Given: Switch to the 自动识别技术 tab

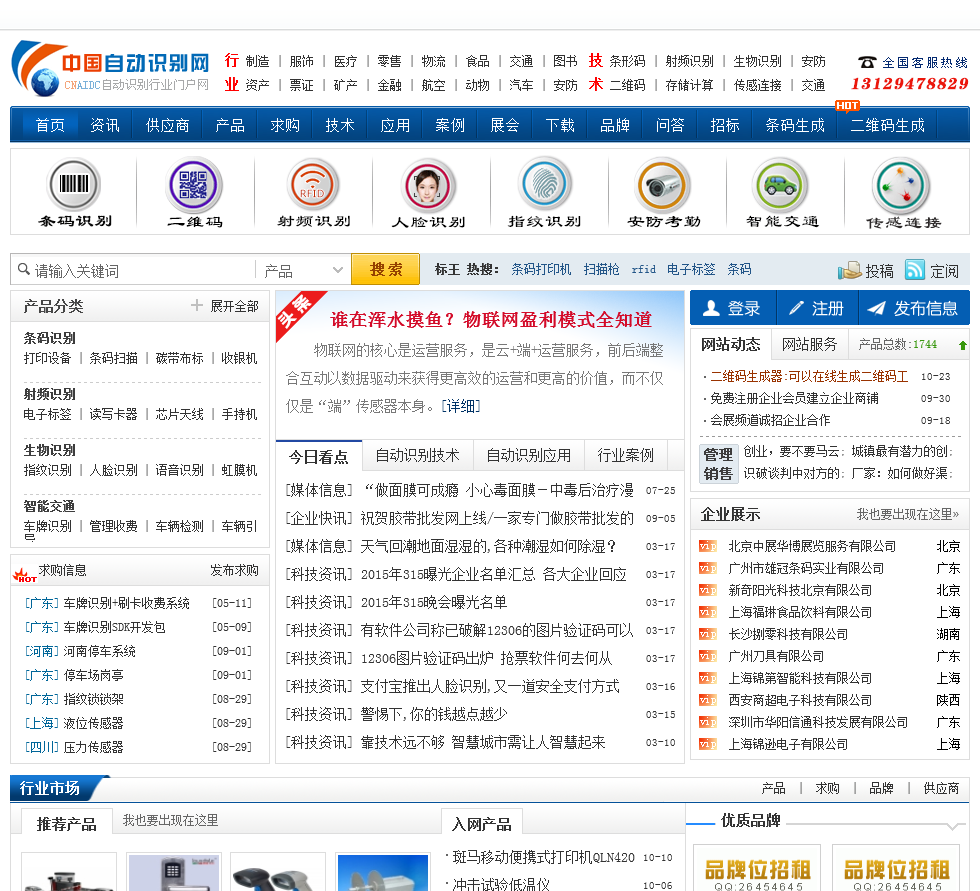Looking at the screenshot, I should coord(418,455).
